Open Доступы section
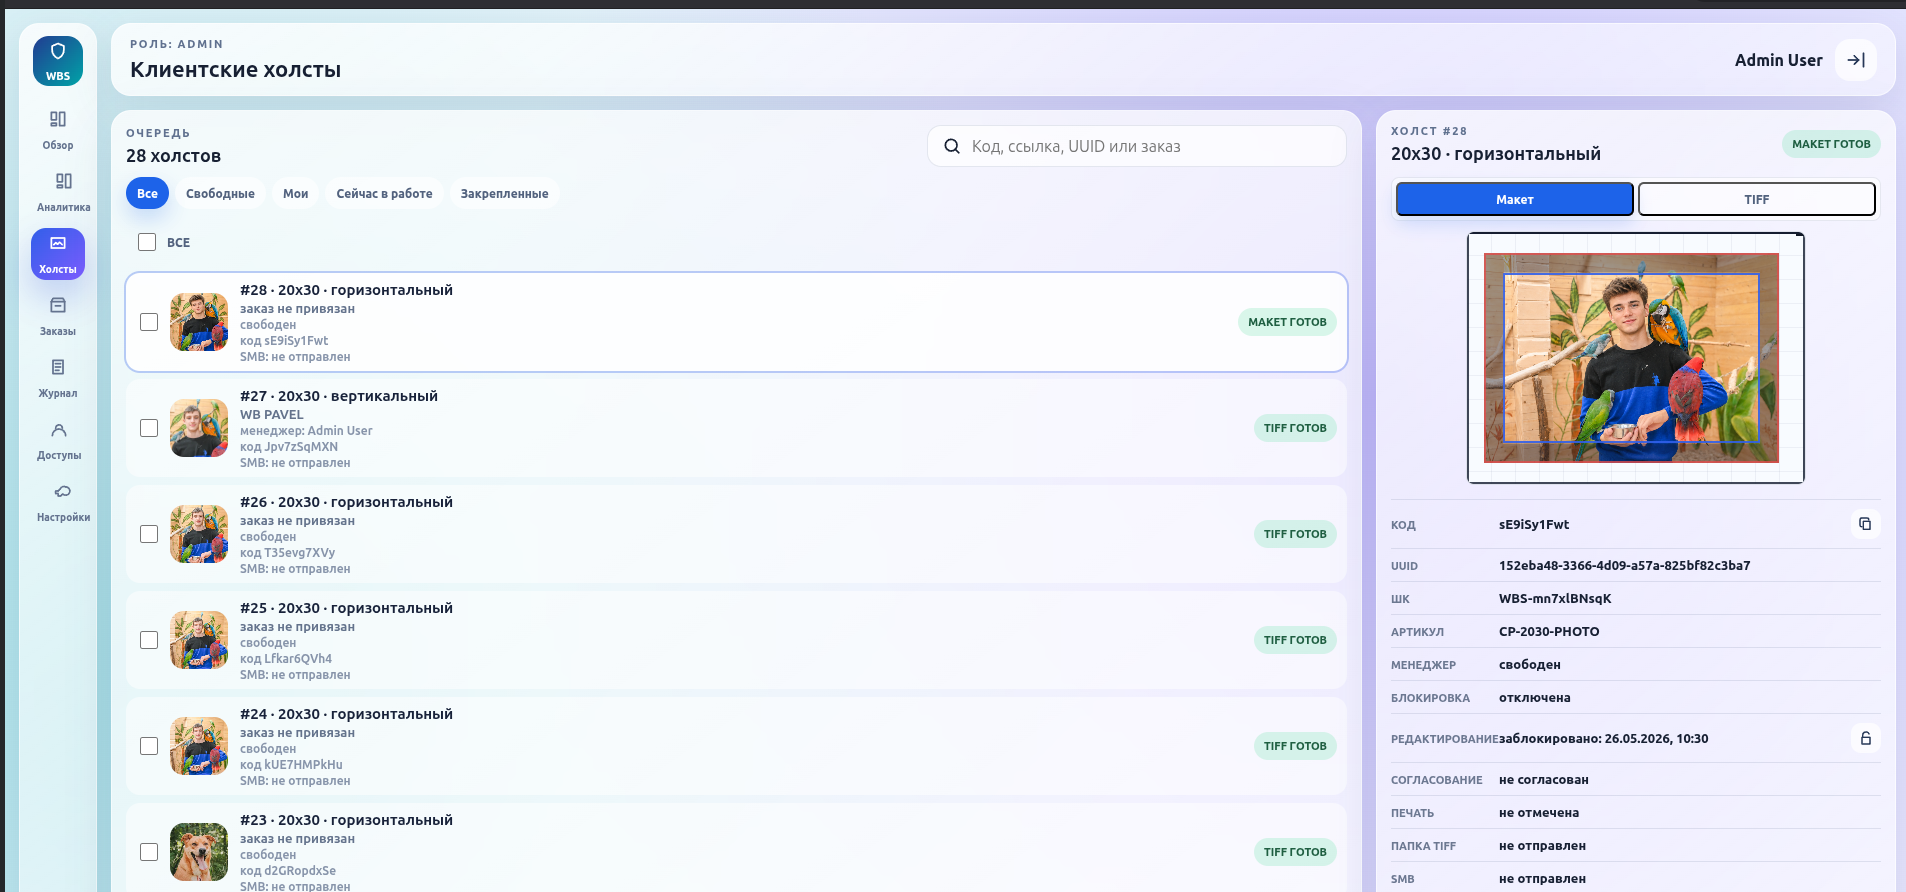This screenshot has width=1906, height=892. point(58,440)
